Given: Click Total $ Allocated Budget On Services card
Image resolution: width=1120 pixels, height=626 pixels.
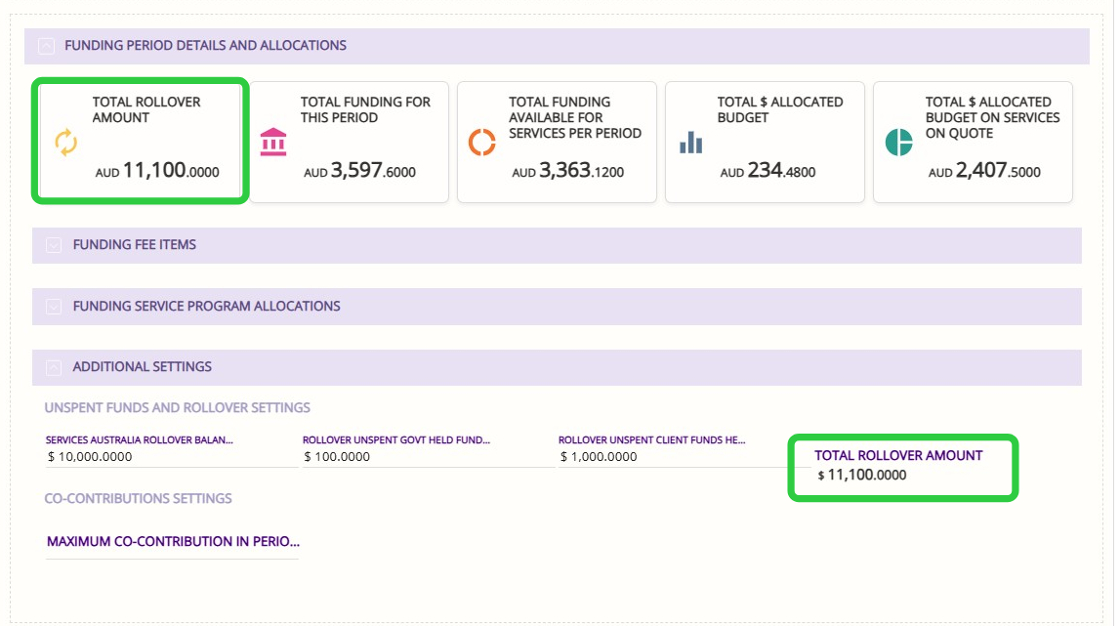Looking at the screenshot, I should pyautogui.click(x=973, y=142).
